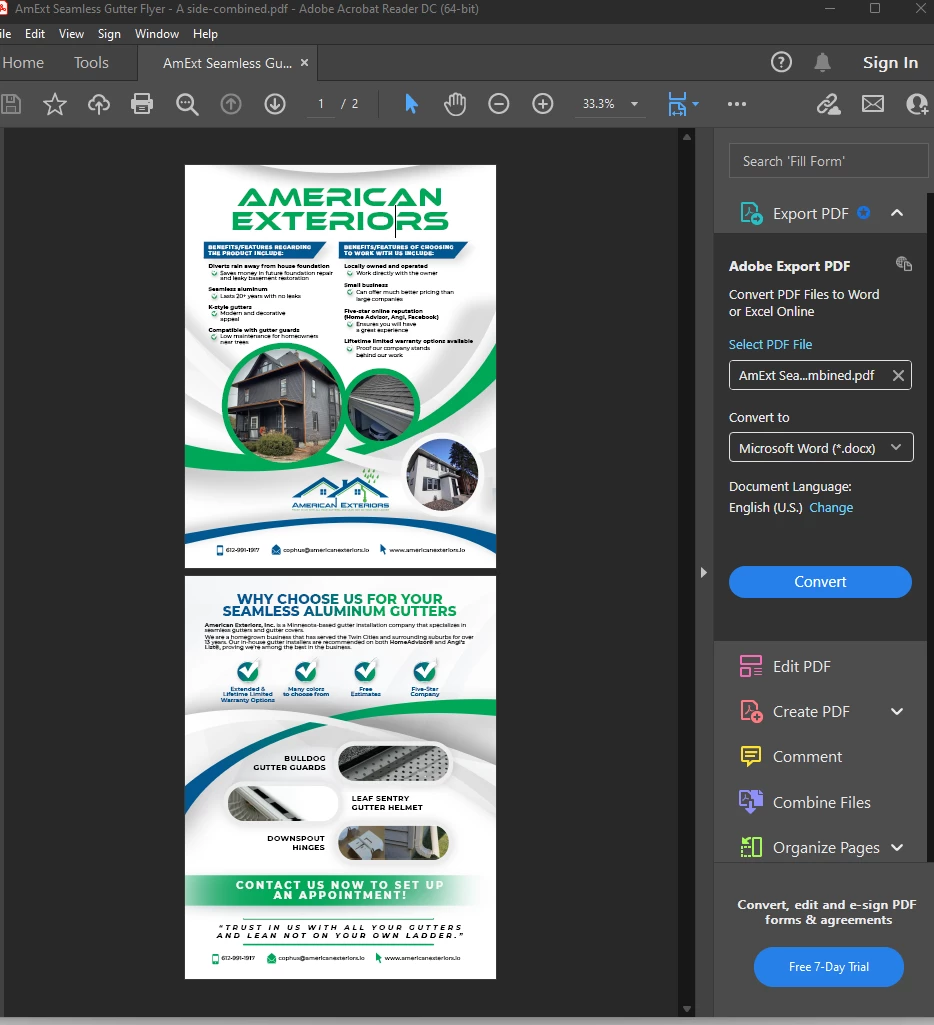This screenshot has height=1025, width=934.
Task: Click the second flyer page in the document
Action: pyautogui.click(x=340, y=777)
